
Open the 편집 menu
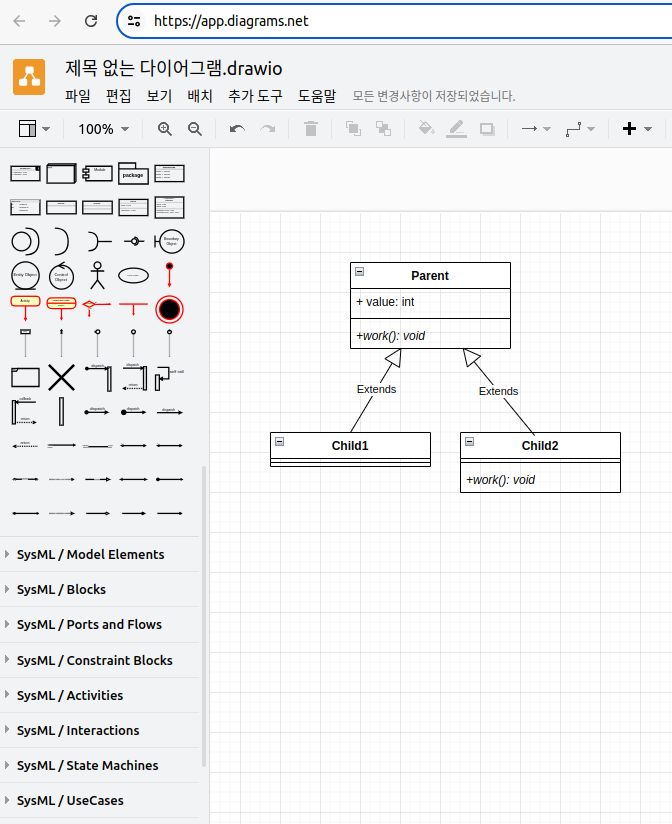[118, 96]
